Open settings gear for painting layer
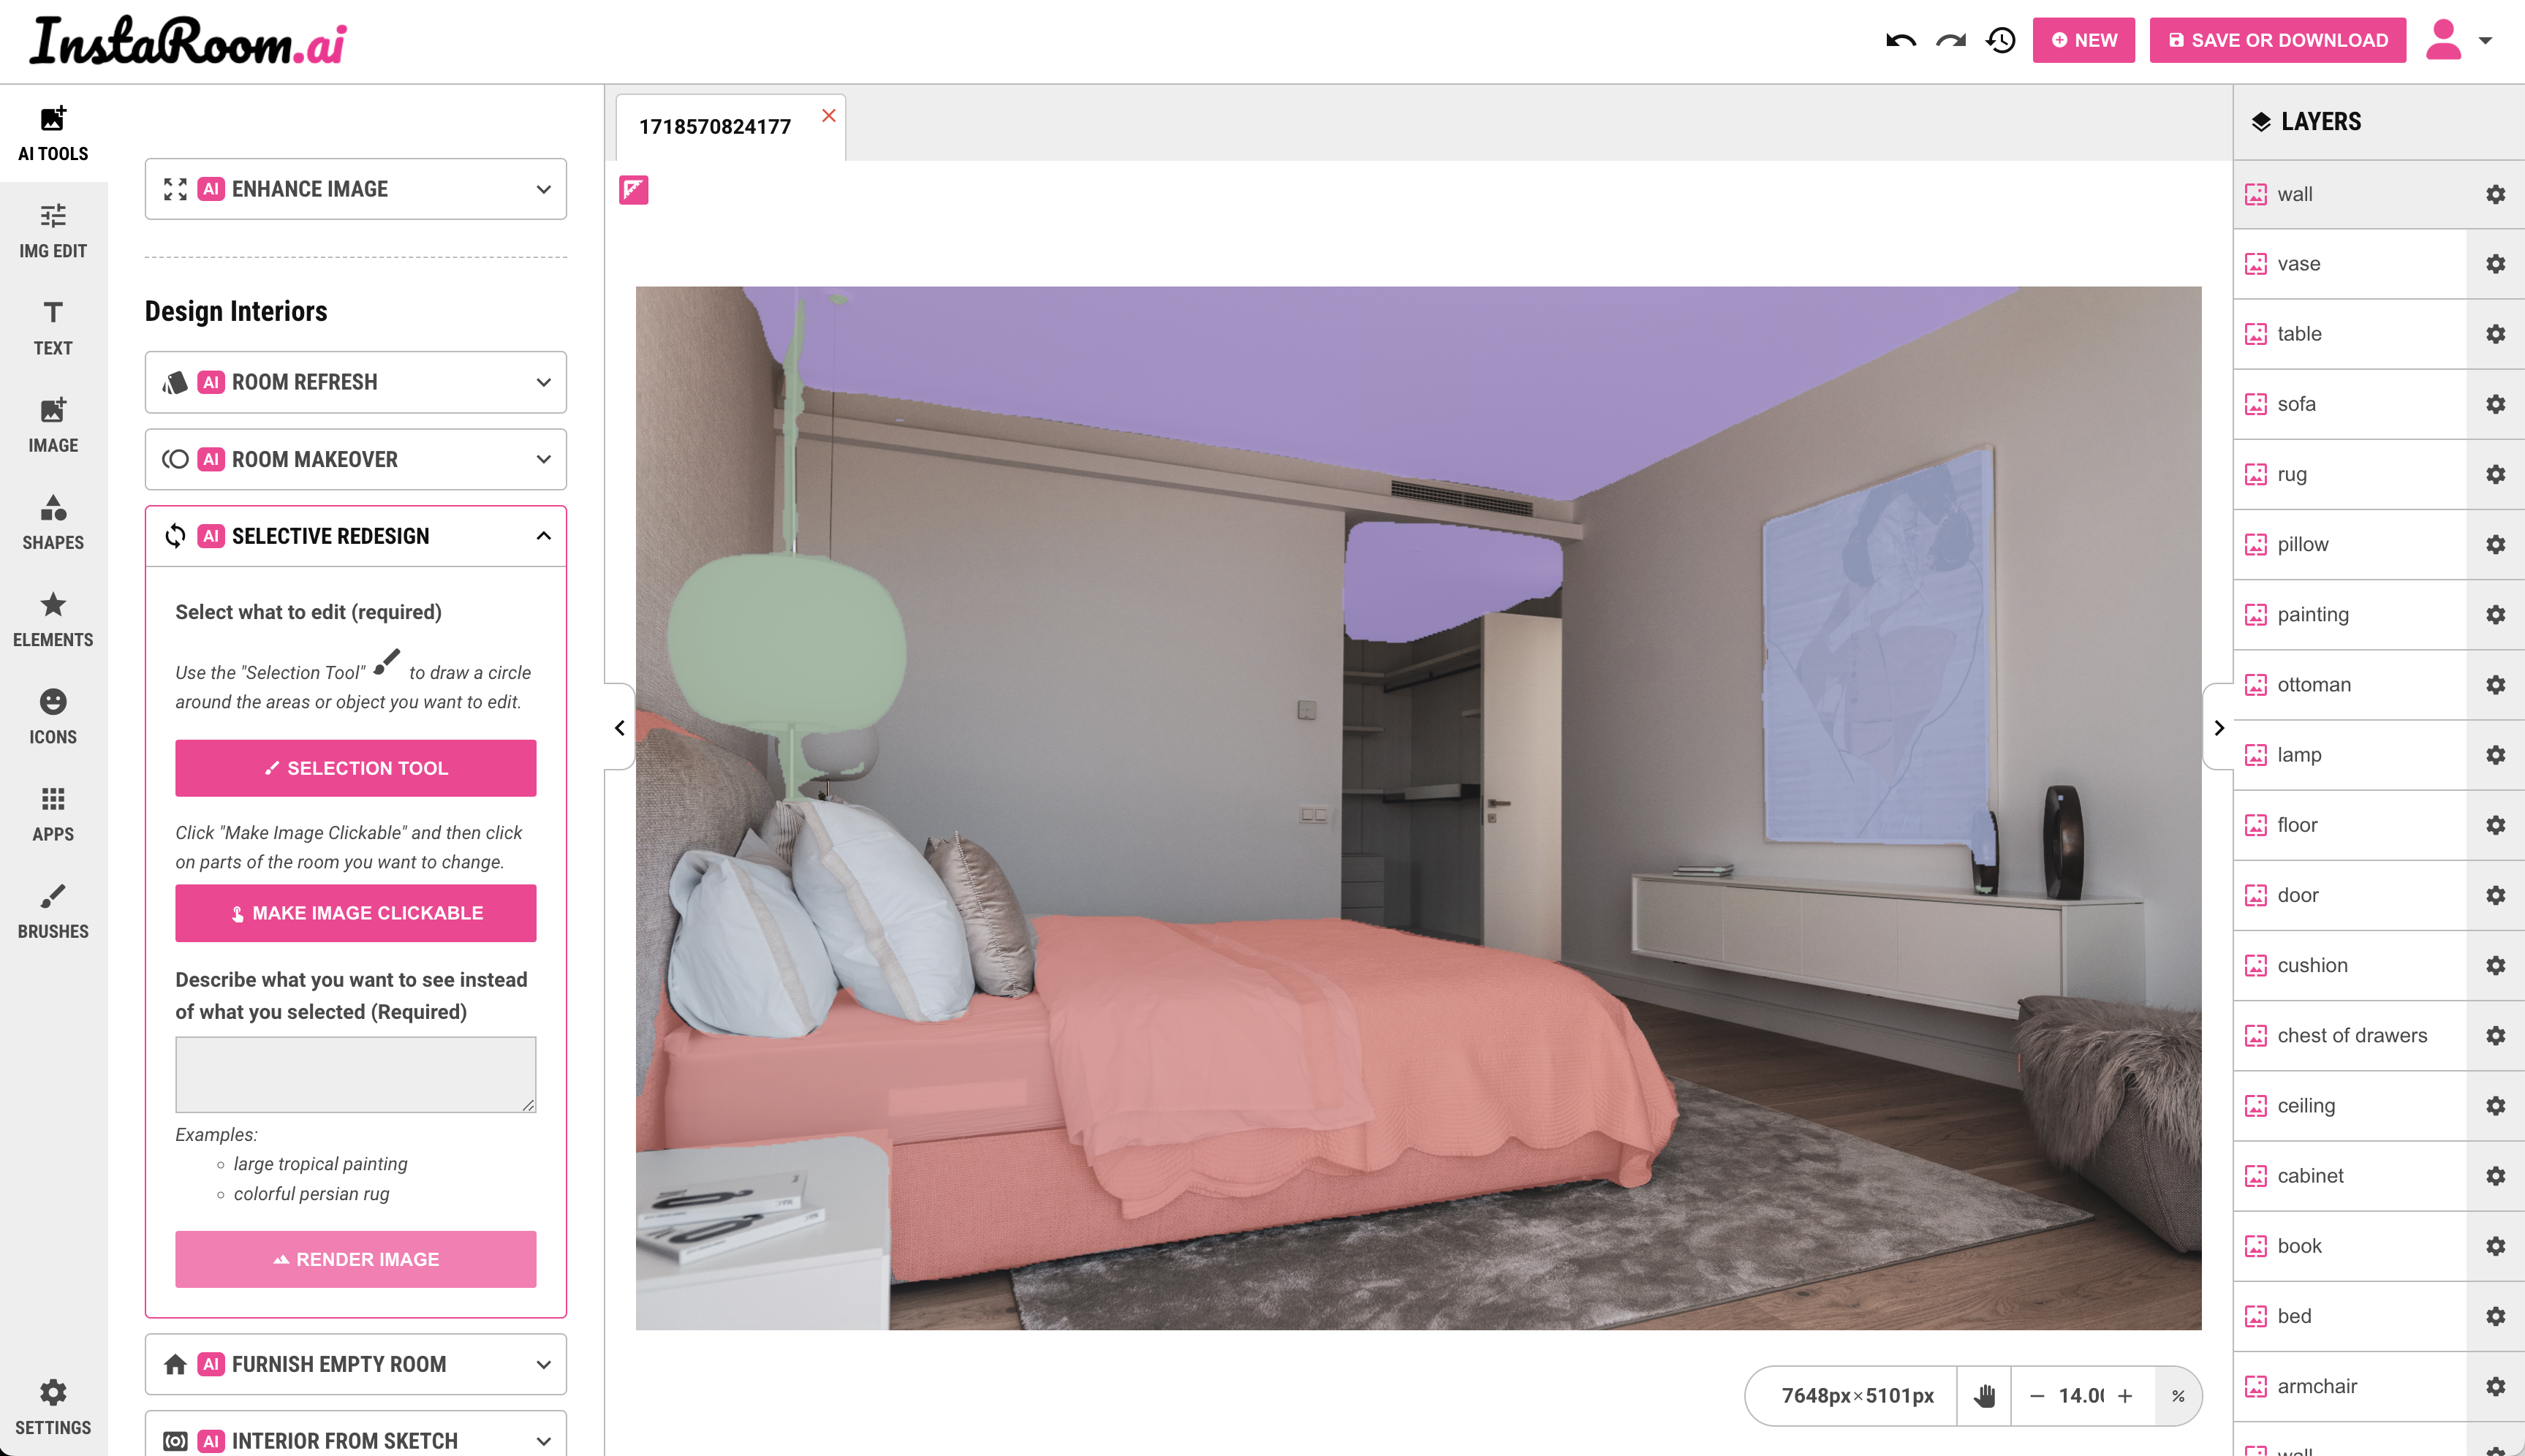The height and width of the screenshot is (1456, 2525). pos(2495,615)
